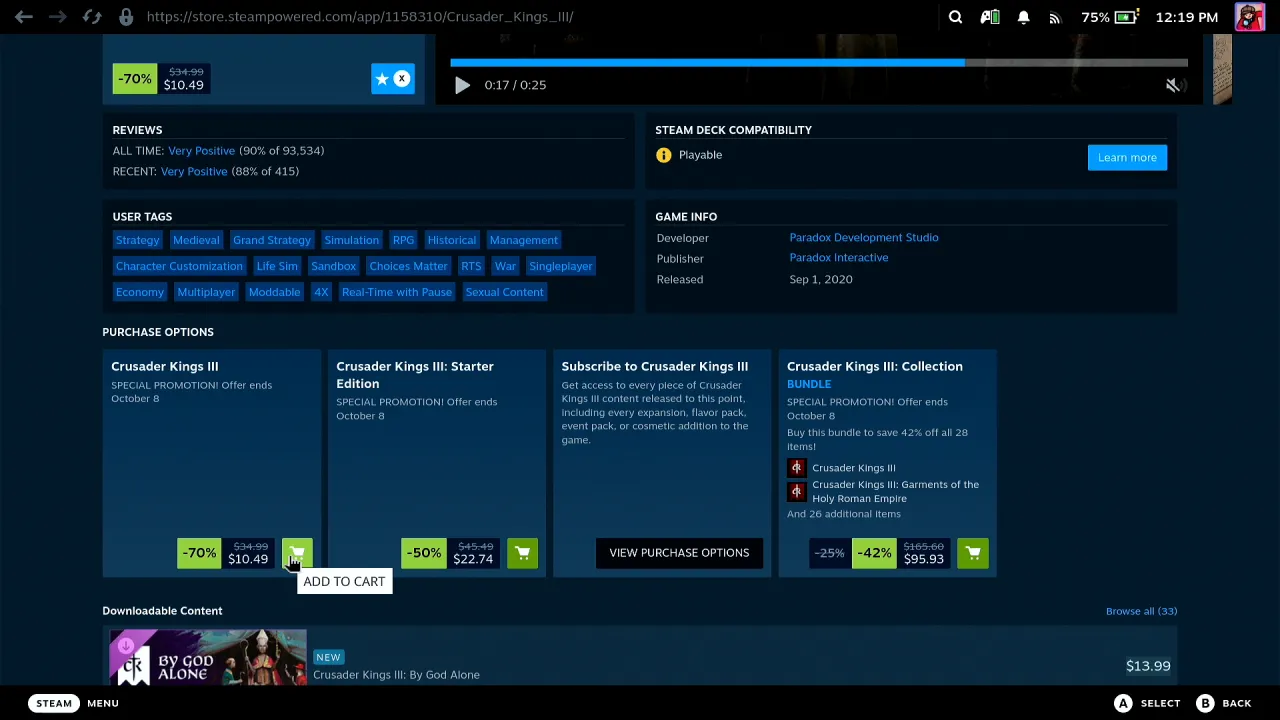Click the B Back control hint
This screenshot has height=720, width=1280.
click(1223, 703)
